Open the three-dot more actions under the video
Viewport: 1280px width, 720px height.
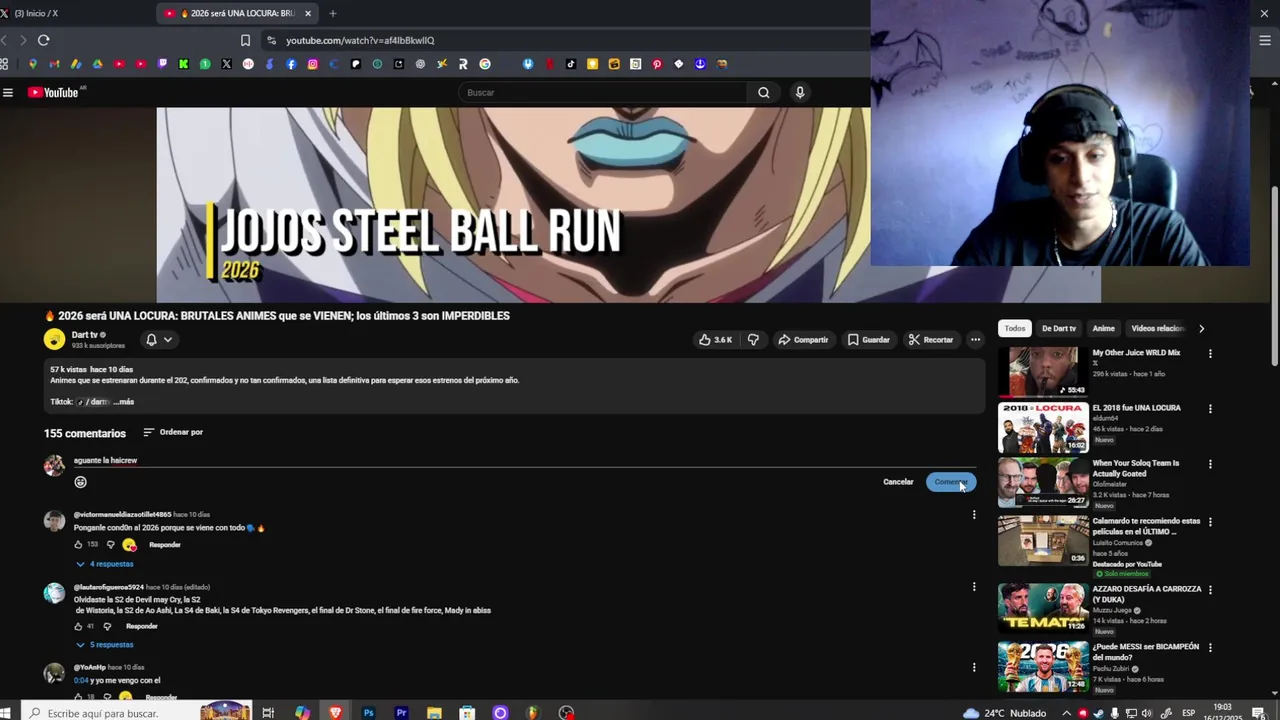(975, 340)
